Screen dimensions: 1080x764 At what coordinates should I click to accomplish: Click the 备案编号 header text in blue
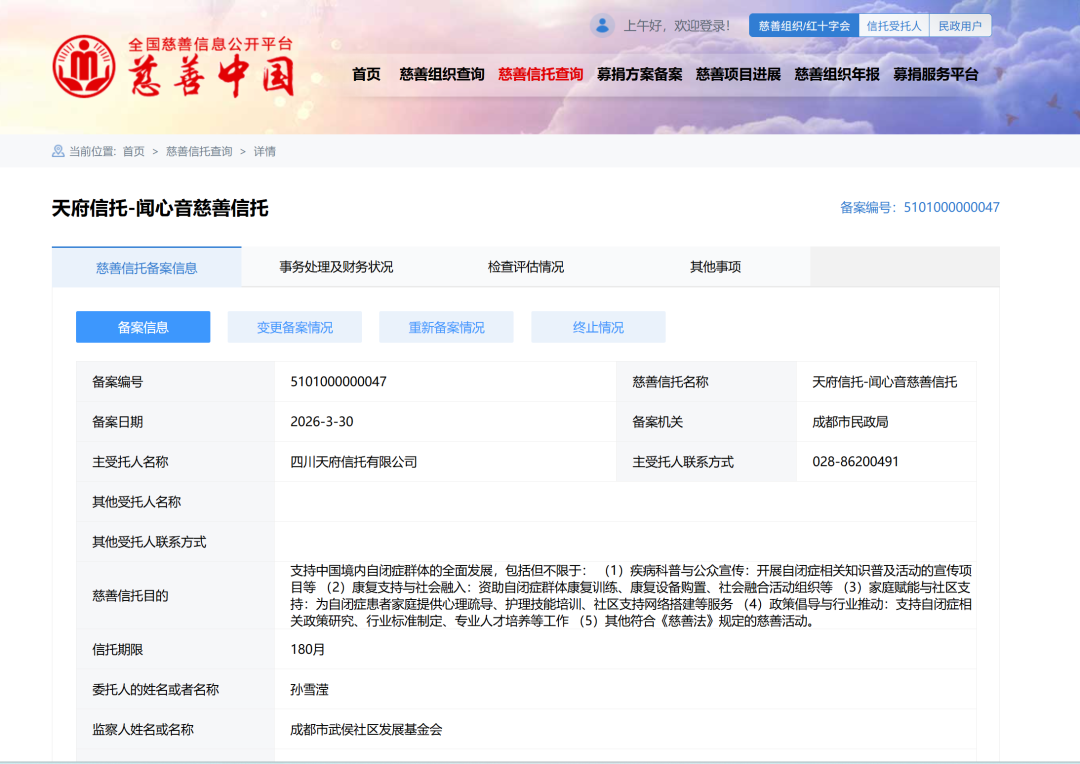coord(920,207)
